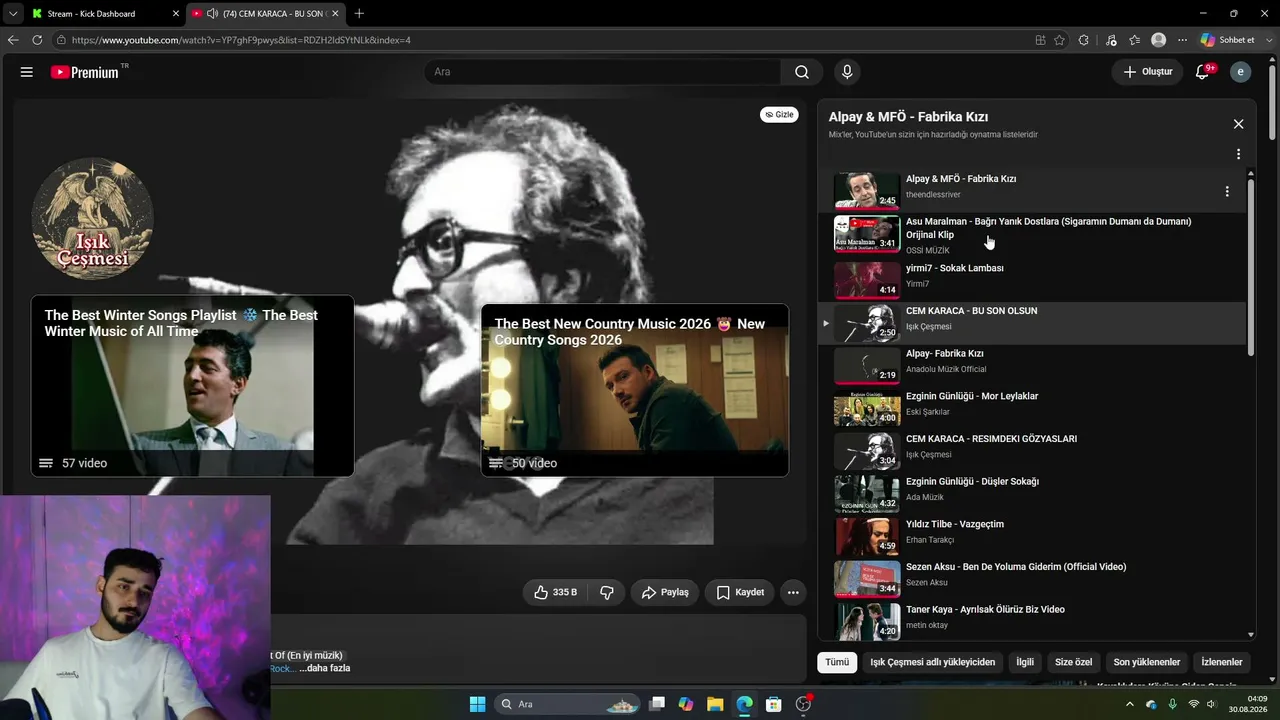
Task: Like the video with thumbs up
Action: click(555, 592)
